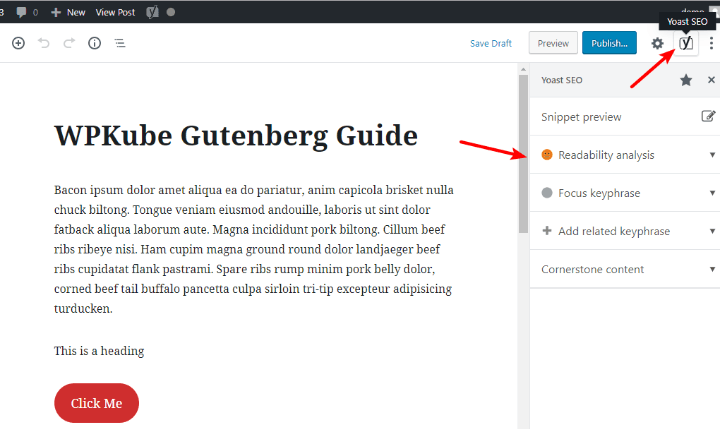Viewport: 720px width, 429px height.
Task: Undo the last edit
Action: tap(44, 43)
